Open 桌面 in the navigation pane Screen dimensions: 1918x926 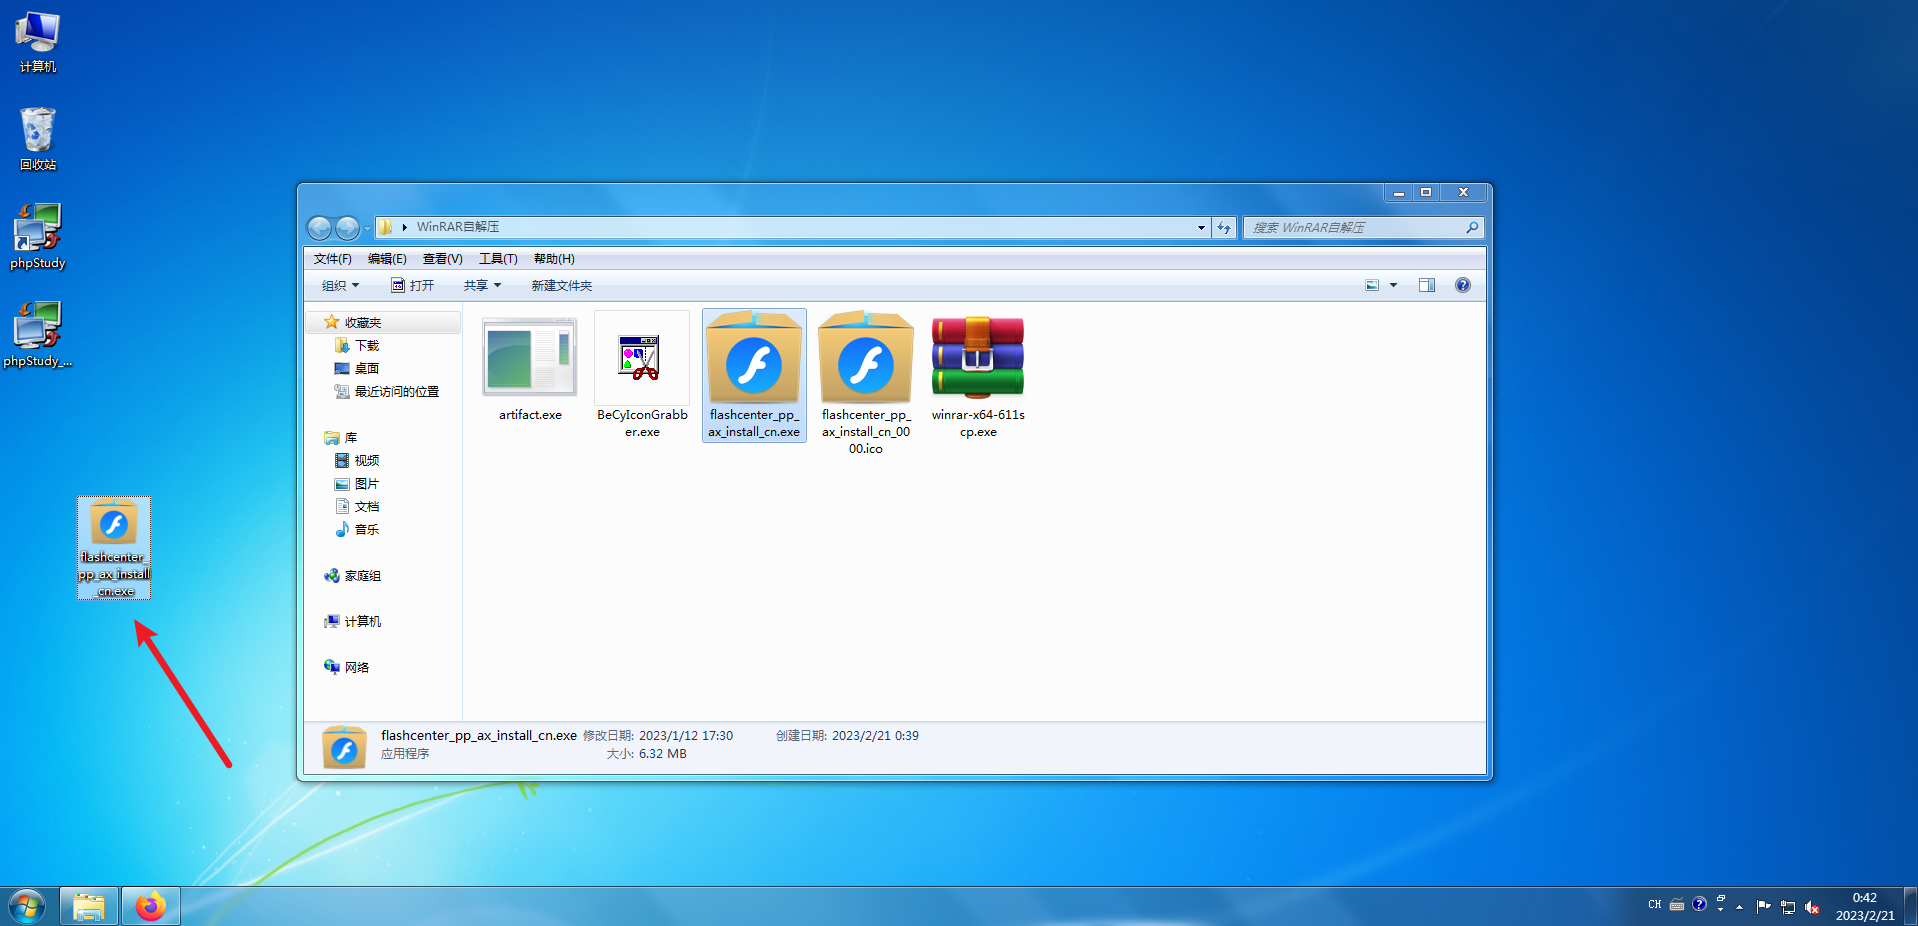pyautogui.click(x=367, y=369)
